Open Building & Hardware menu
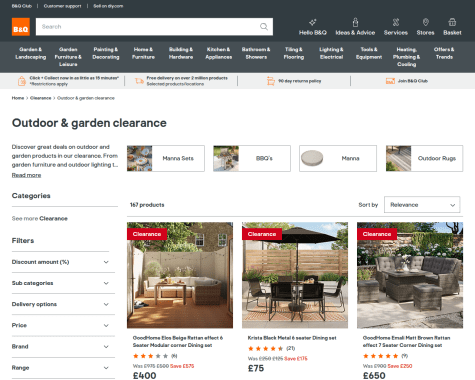The width and height of the screenshot is (475, 380). (181, 53)
